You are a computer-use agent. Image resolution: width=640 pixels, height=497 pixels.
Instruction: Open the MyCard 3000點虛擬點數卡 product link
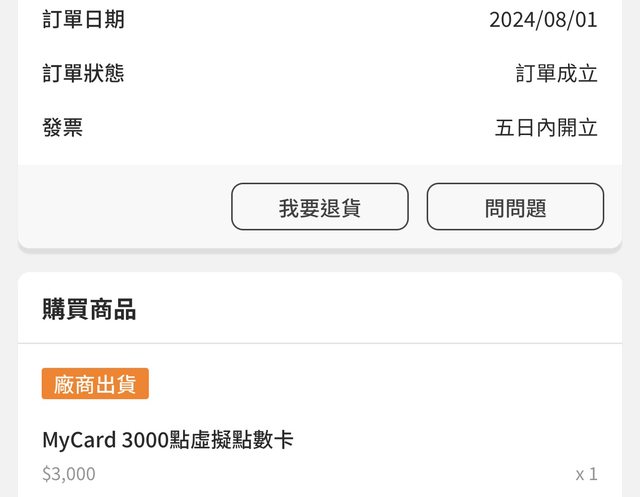pyautogui.click(x=168, y=440)
